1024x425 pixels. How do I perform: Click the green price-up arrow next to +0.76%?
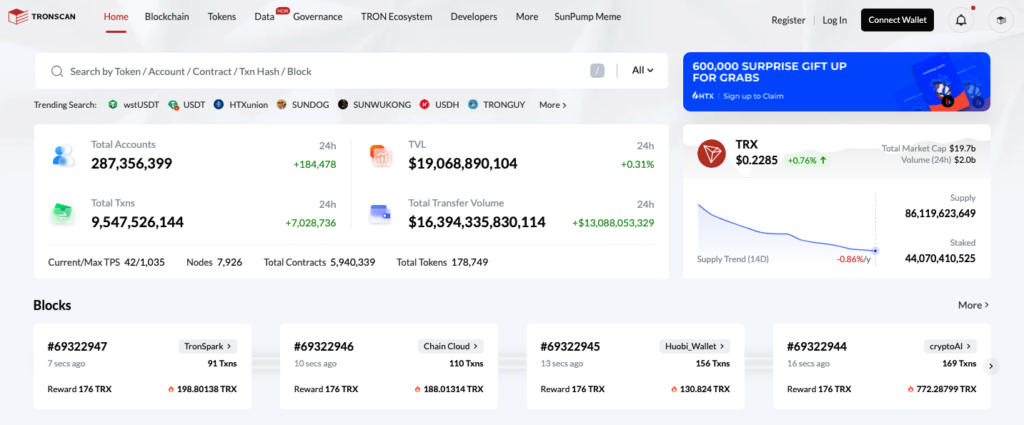(824, 160)
